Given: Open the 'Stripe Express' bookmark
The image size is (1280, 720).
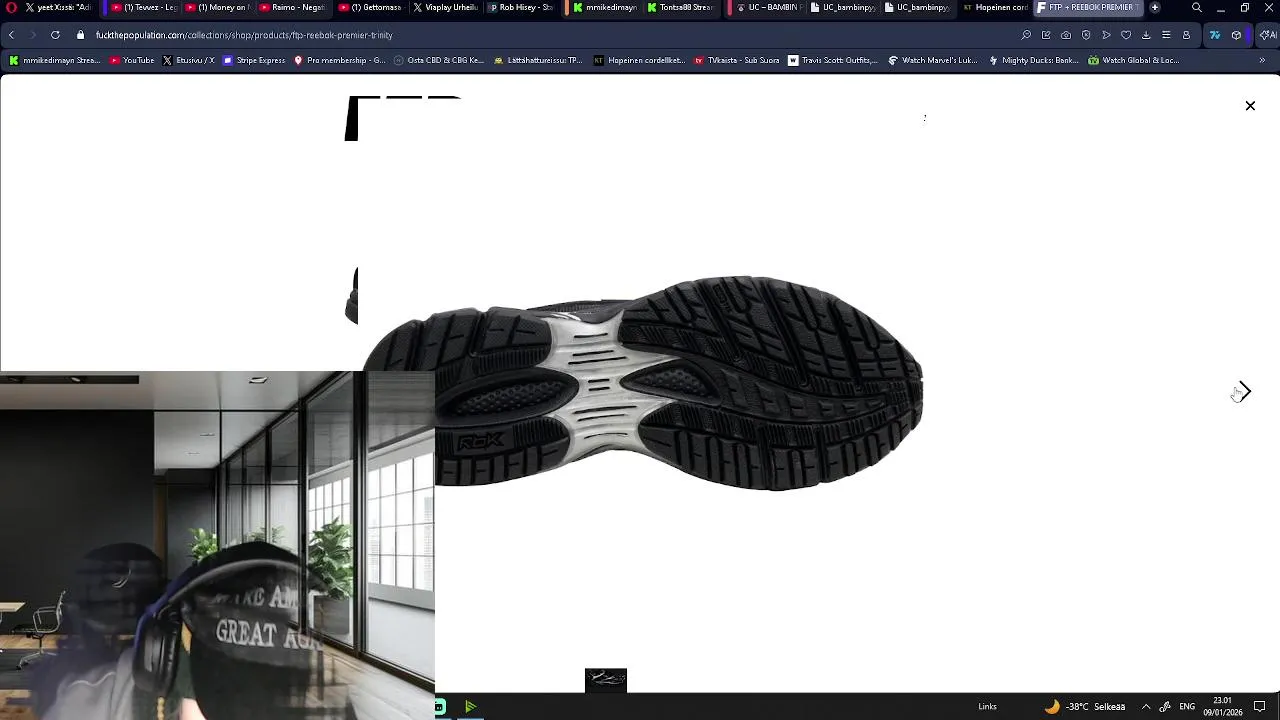Looking at the screenshot, I should tap(254, 60).
